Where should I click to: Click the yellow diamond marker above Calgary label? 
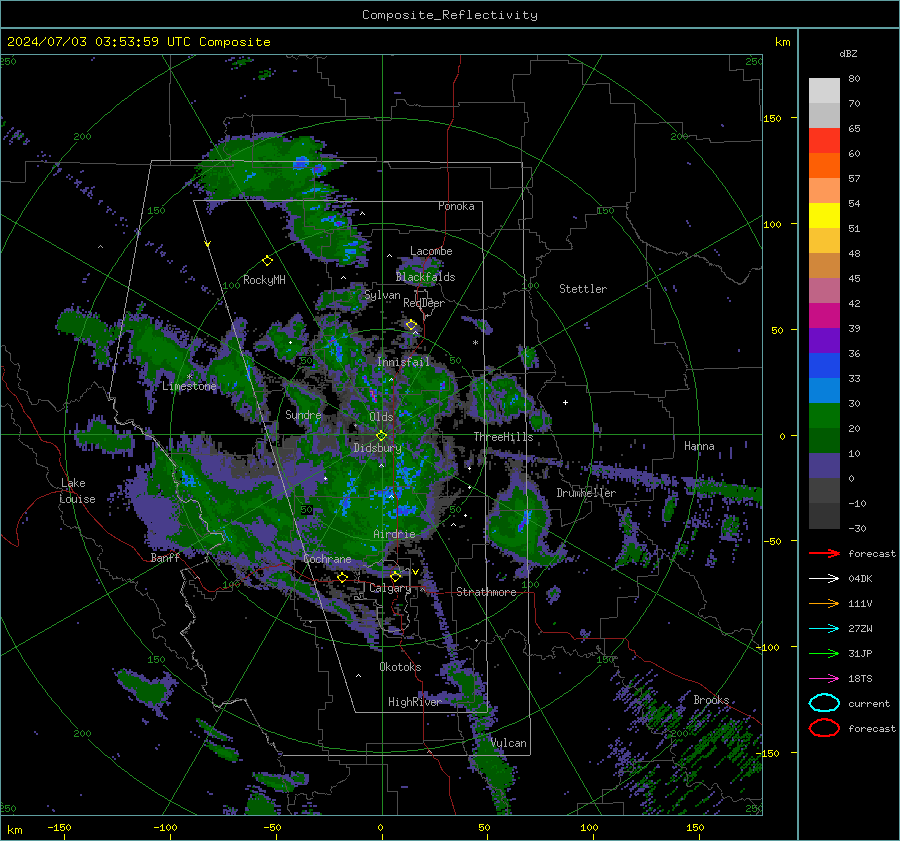click(x=395, y=576)
